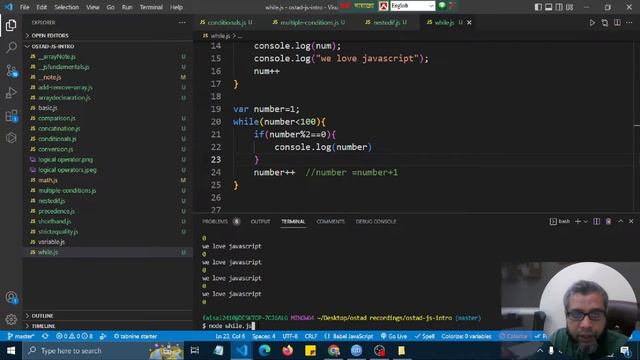Screen dimensions: 640x360
Task: Toggle bottom panel layout icon
Action: tap(549, 7)
